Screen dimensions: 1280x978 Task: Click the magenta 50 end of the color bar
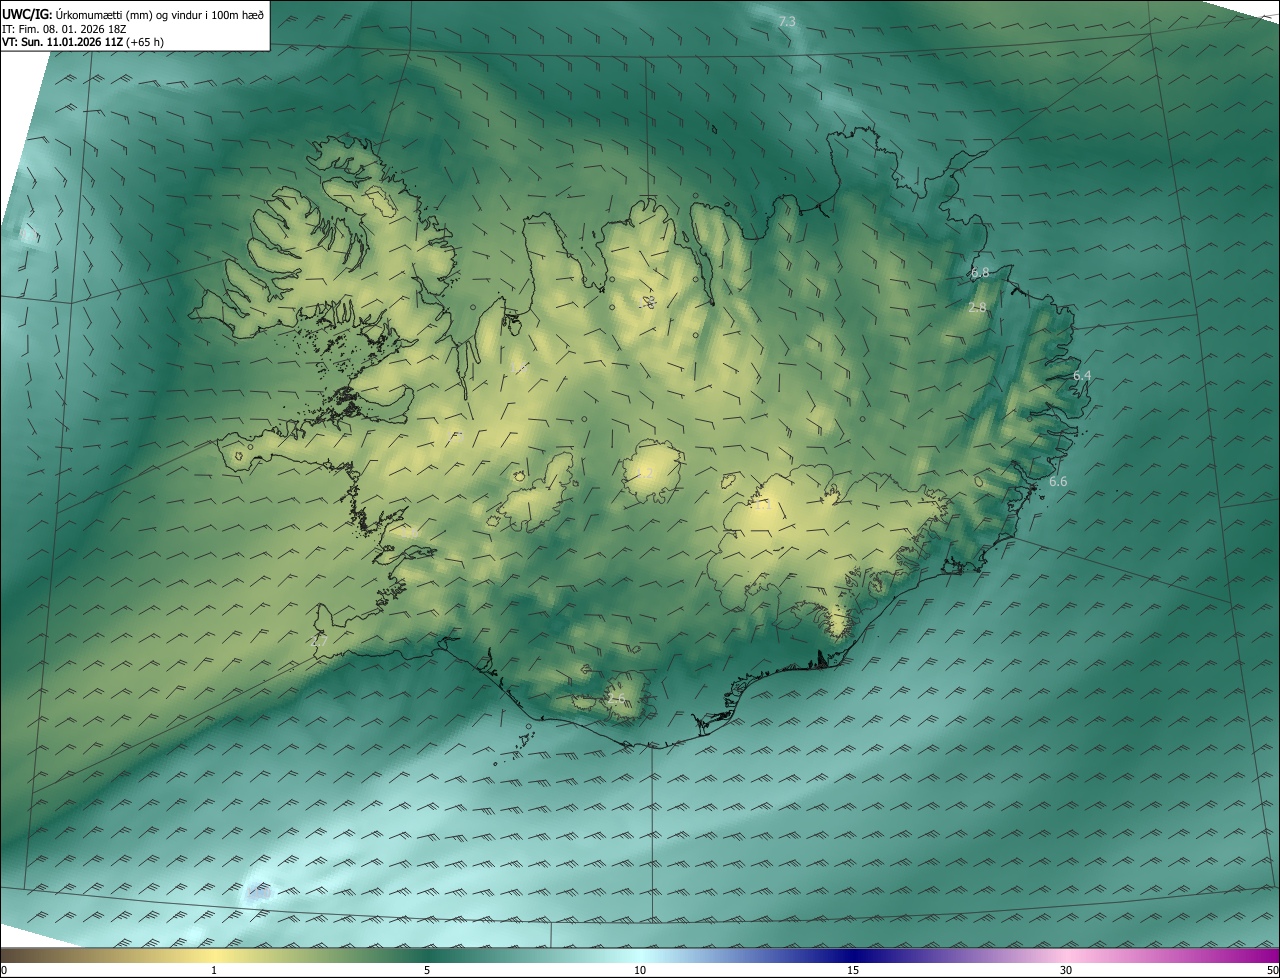click(1272, 956)
